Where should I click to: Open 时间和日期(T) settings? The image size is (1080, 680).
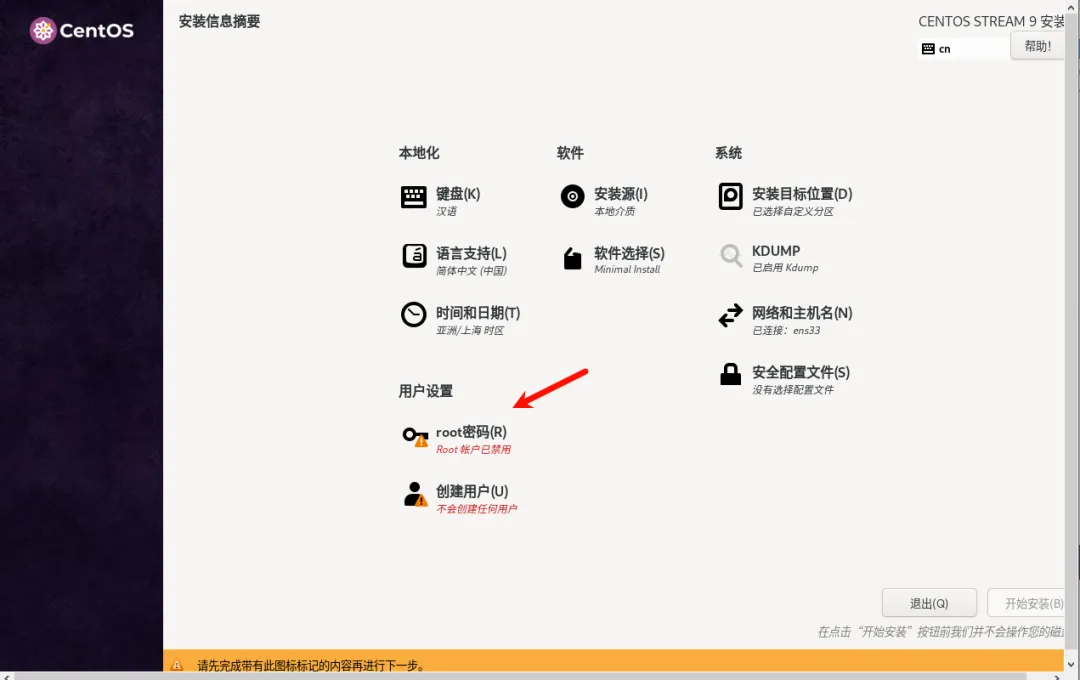478,313
